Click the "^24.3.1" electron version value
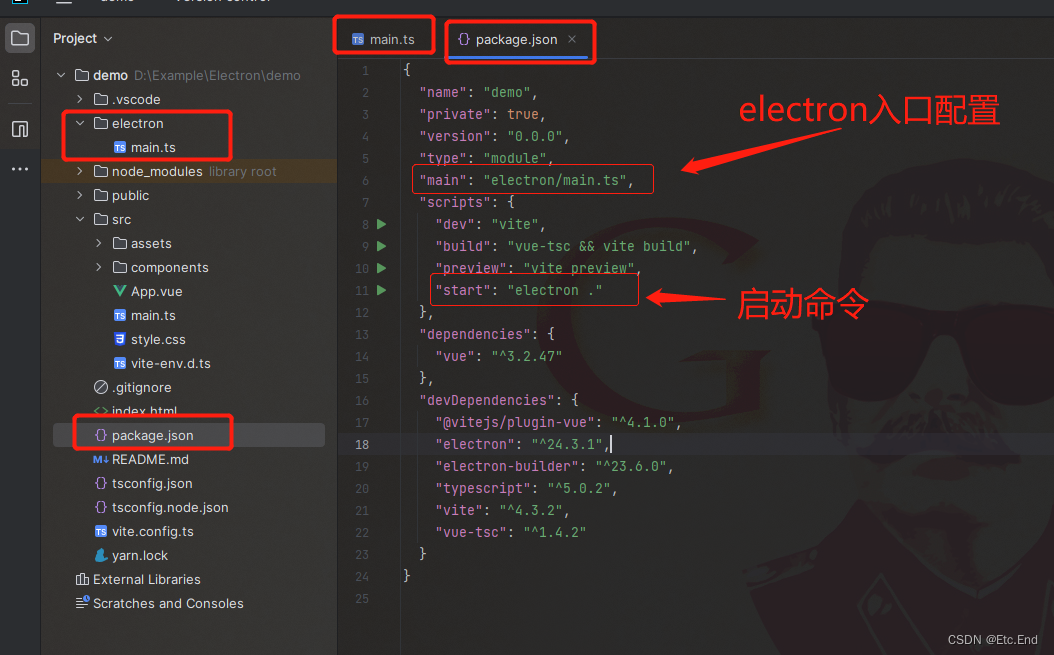The image size is (1054, 655). point(567,445)
